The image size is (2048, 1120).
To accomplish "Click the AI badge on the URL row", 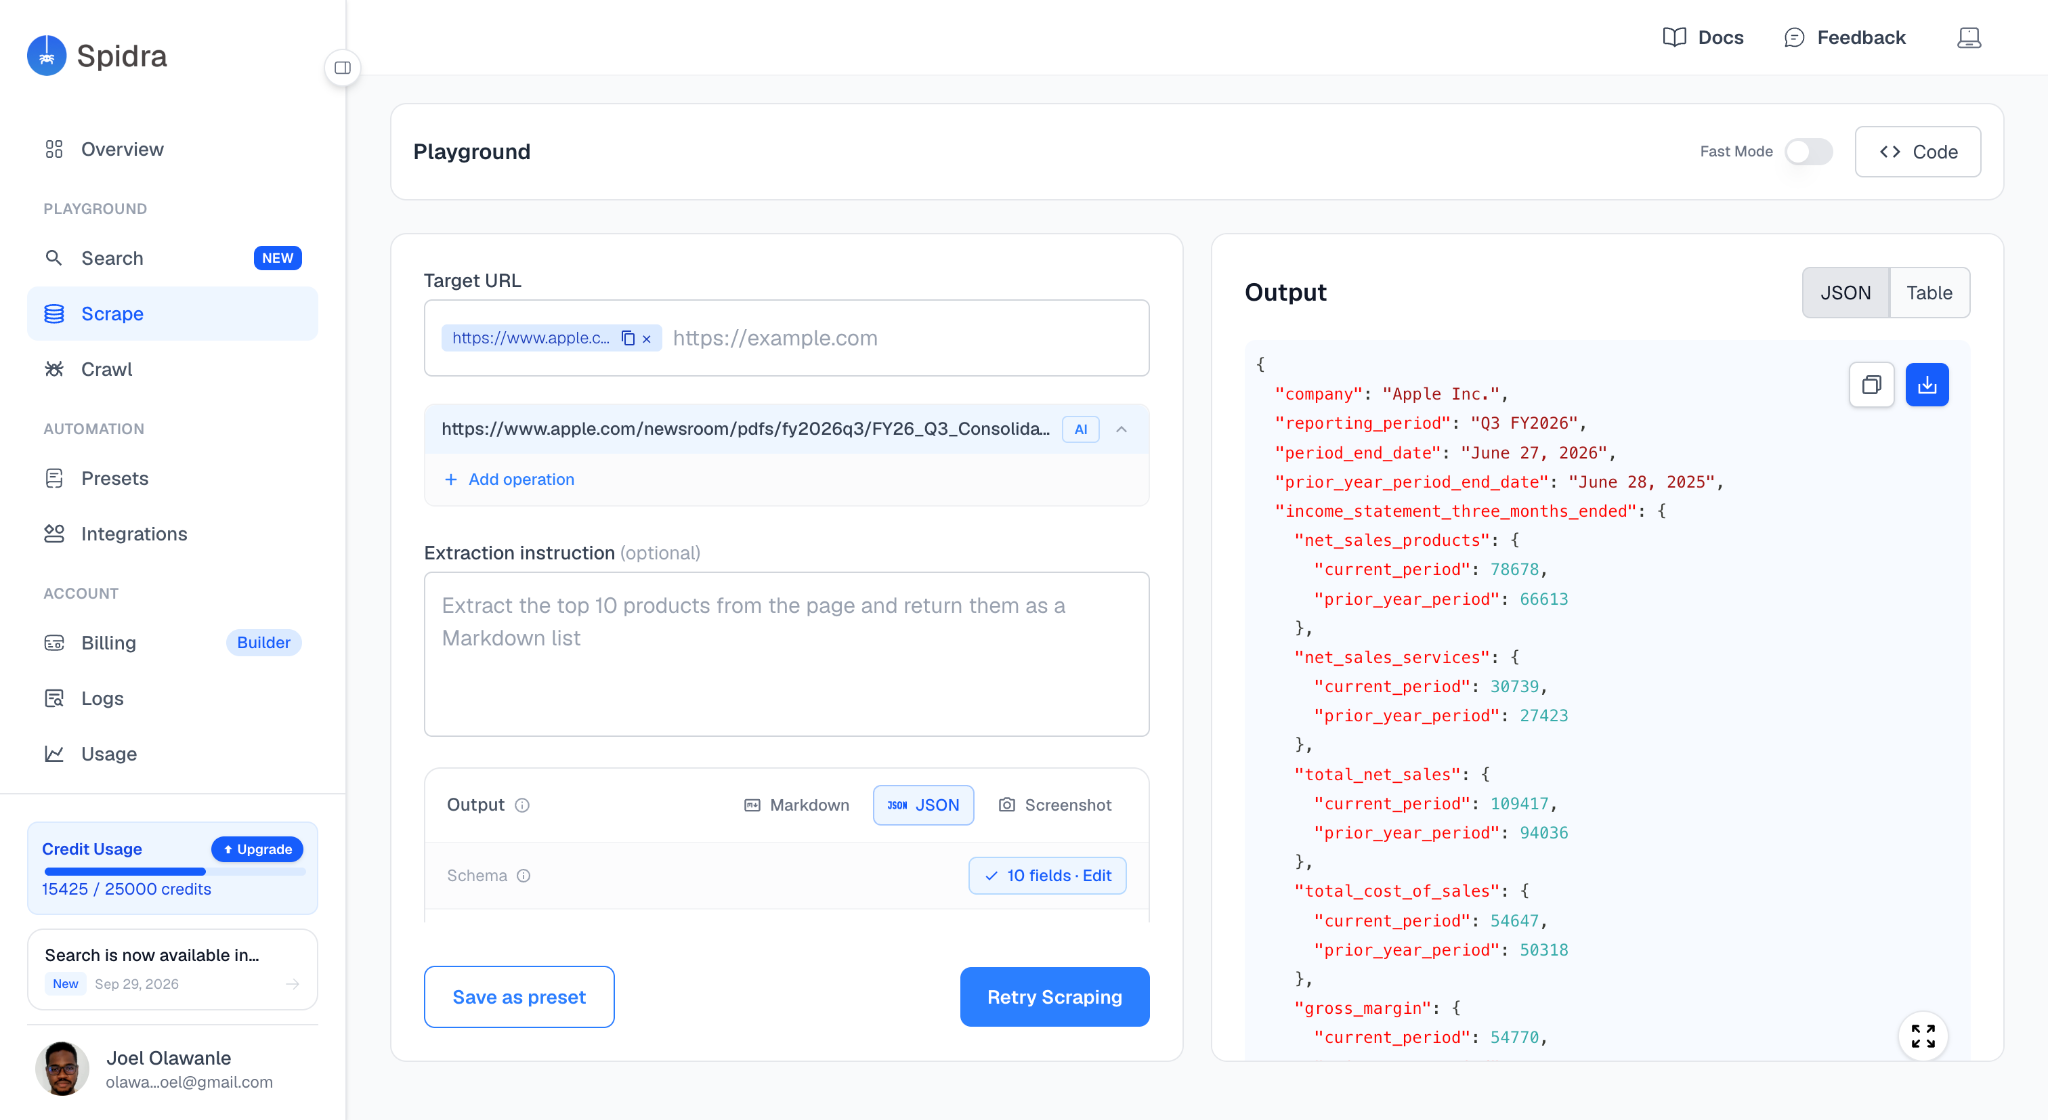I will tap(1081, 429).
